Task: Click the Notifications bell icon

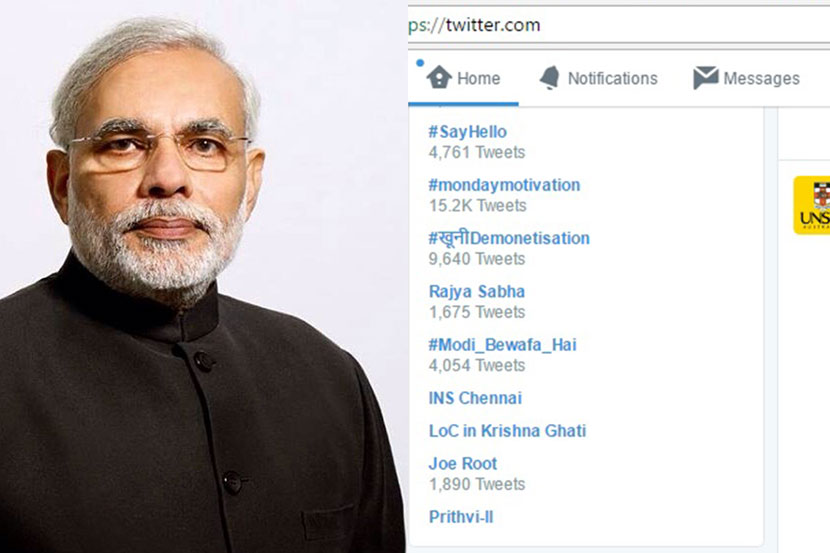Action: 550,78
